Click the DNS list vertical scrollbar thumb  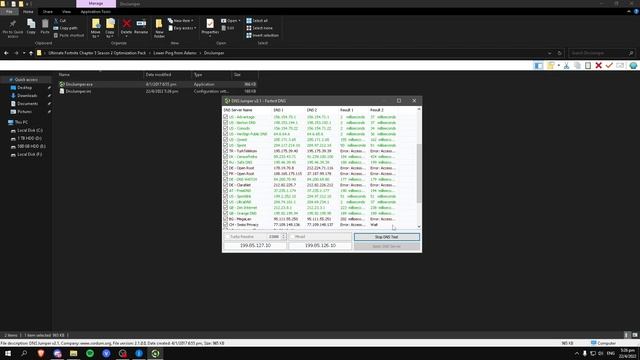[419, 173]
